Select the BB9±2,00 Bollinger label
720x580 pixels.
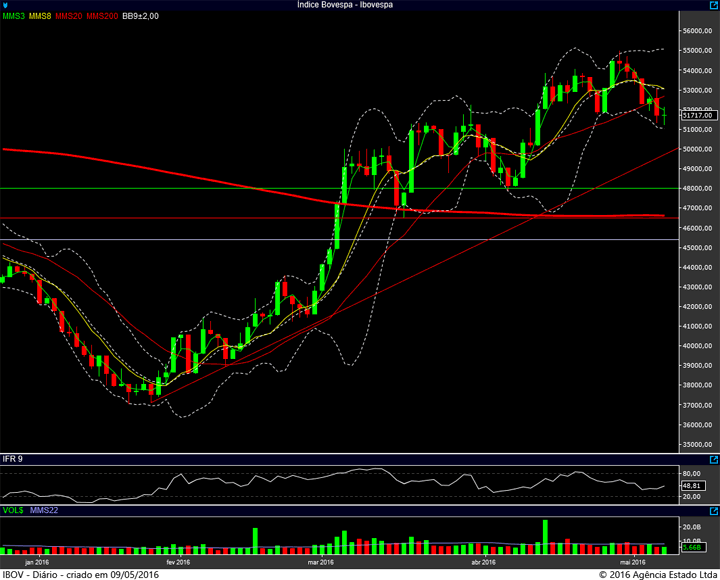(x=141, y=16)
